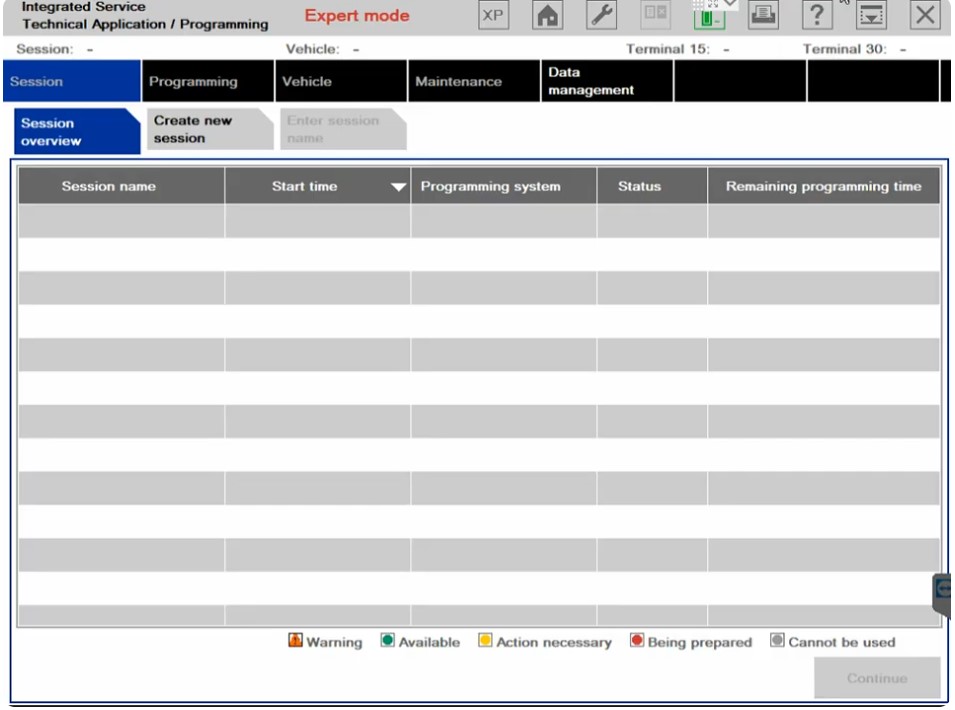Click the green battery status icon

tap(709, 17)
